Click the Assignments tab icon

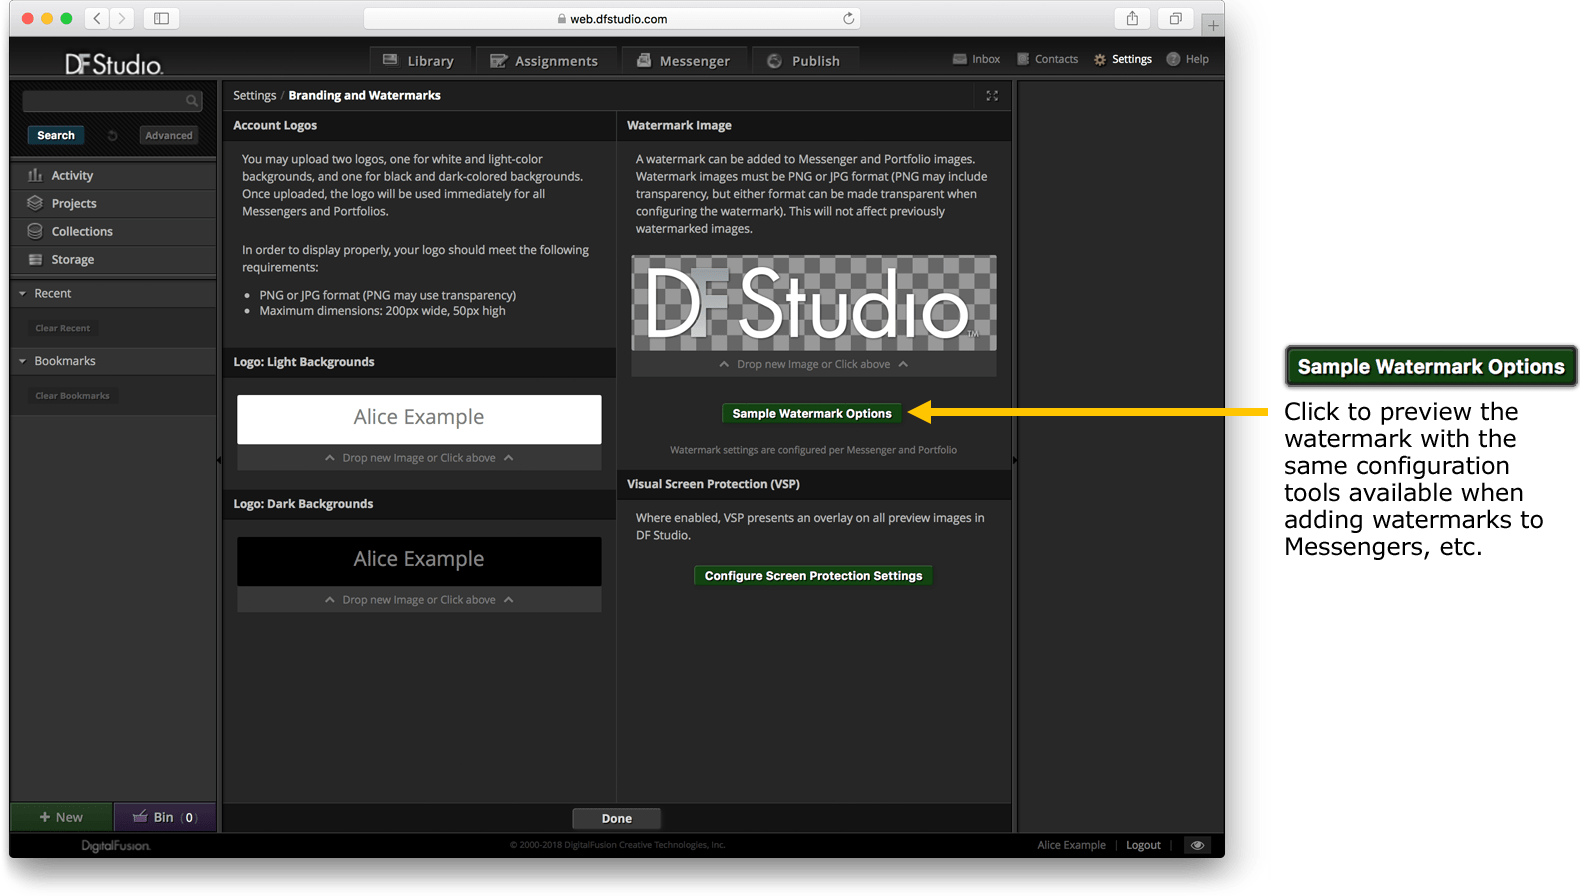pos(498,61)
